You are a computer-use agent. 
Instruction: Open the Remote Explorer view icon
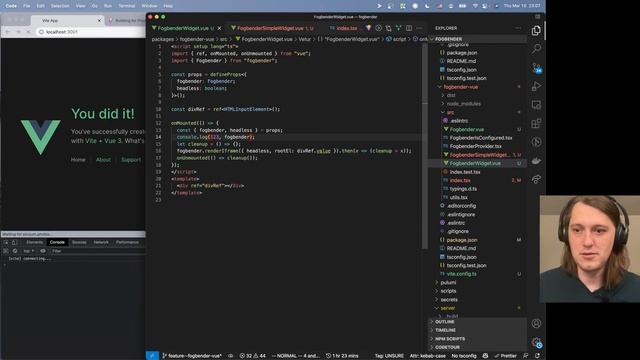(x=536, y=105)
